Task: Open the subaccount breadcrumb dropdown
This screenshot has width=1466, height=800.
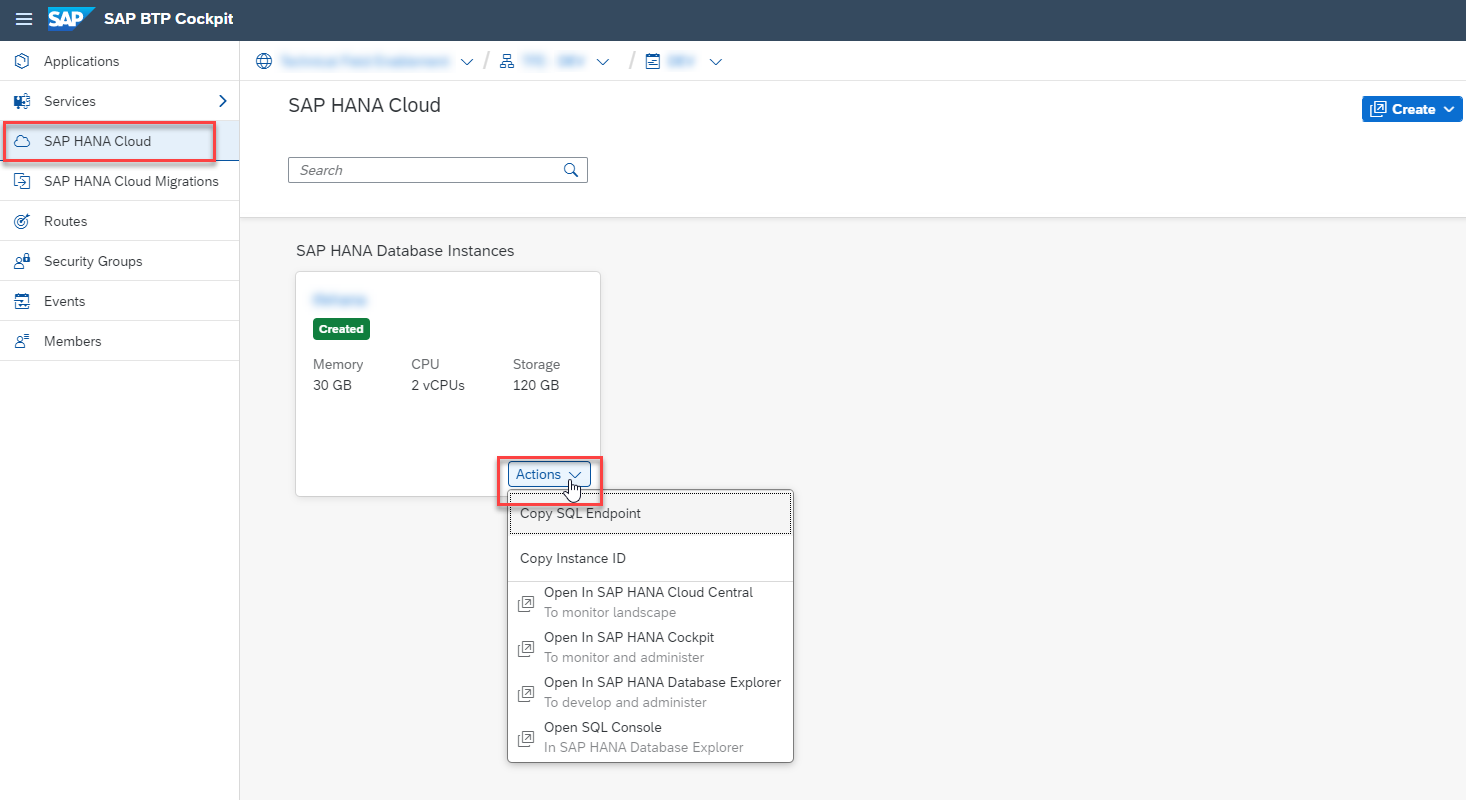Action: pos(603,62)
